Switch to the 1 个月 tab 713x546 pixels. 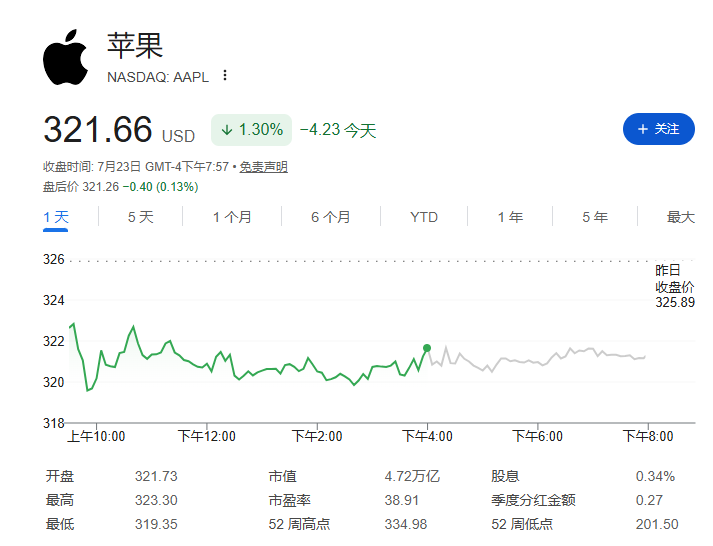point(232,217)
